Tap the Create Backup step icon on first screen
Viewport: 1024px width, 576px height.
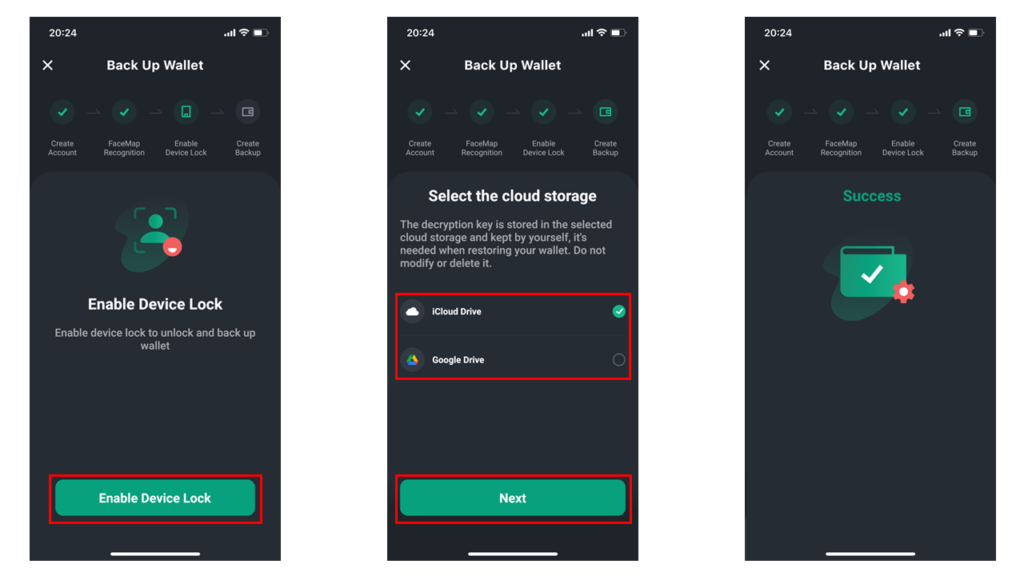click(x=248, y=112)
